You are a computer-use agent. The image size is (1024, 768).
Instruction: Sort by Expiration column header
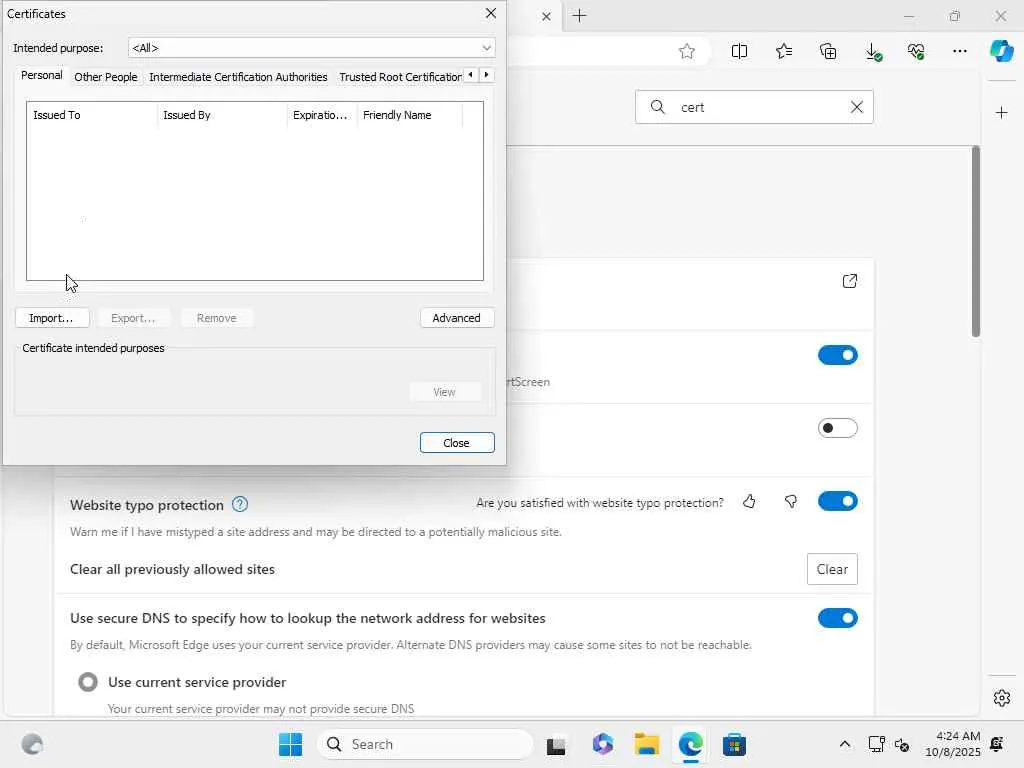(x=322, y=115)
